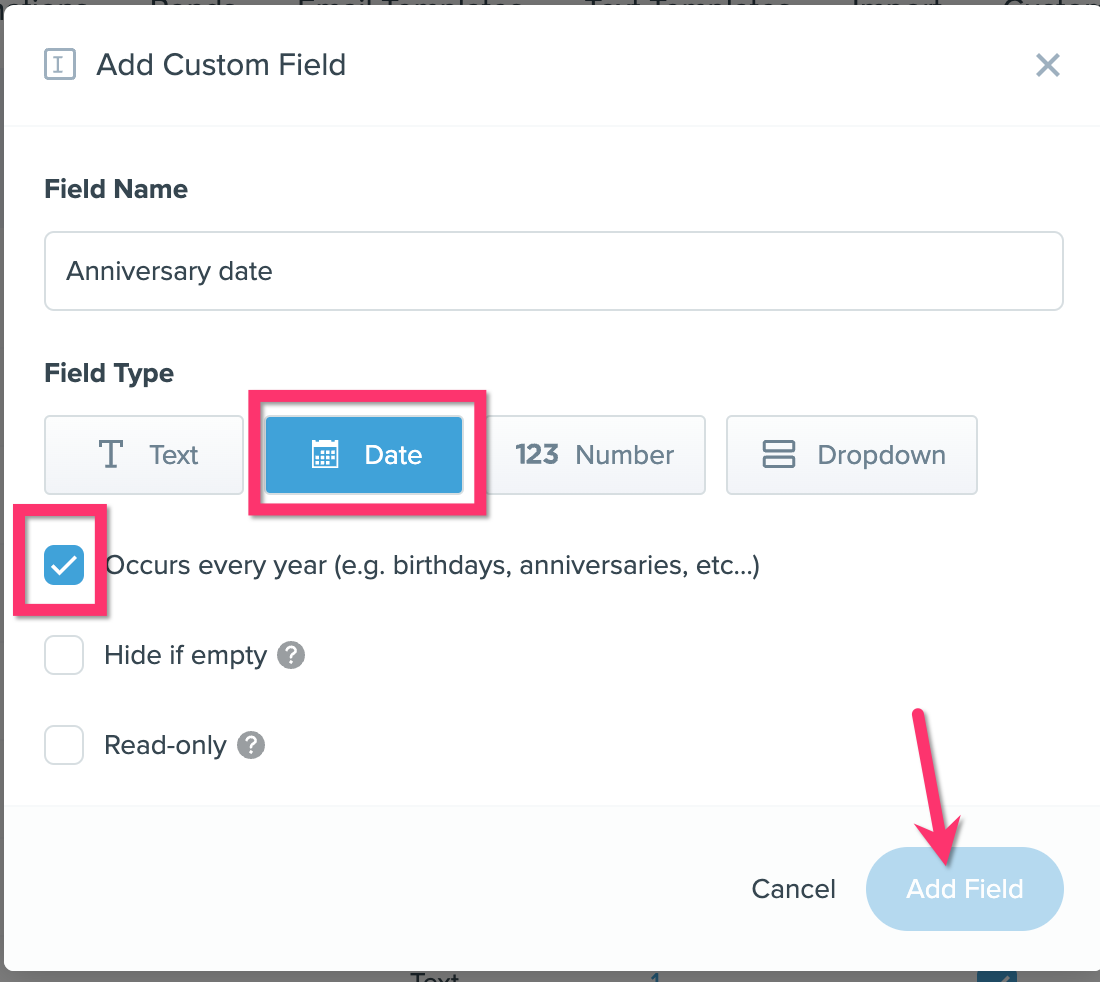The height and width of the screenshot is (982, 1100).
Task: Click the "Occurs every year" label text
Action: (432, 566)
